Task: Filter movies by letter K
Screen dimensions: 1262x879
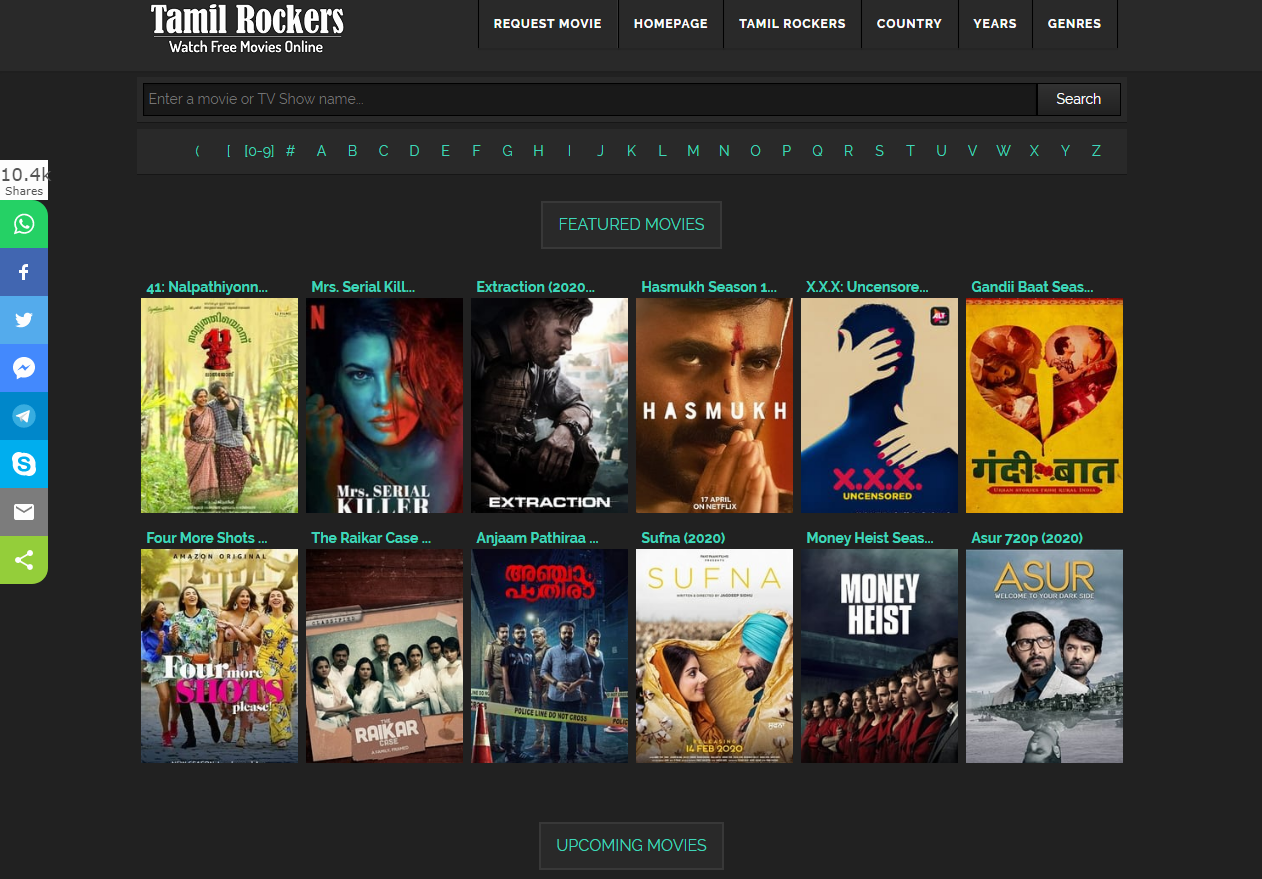Action: [x=631, y=151]
